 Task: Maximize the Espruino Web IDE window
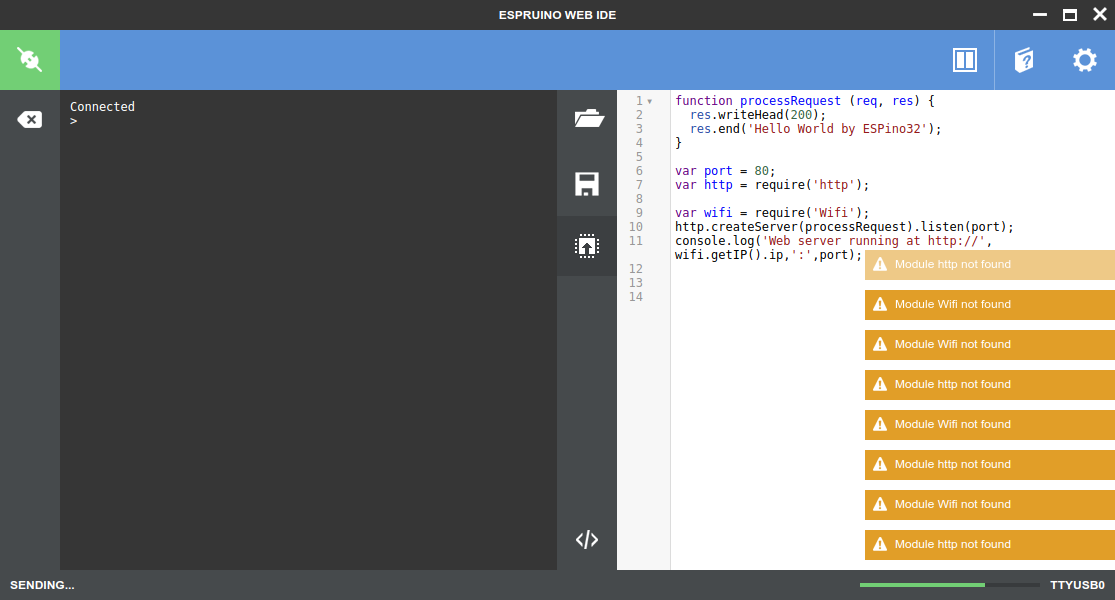click(x=1069, y=15)
